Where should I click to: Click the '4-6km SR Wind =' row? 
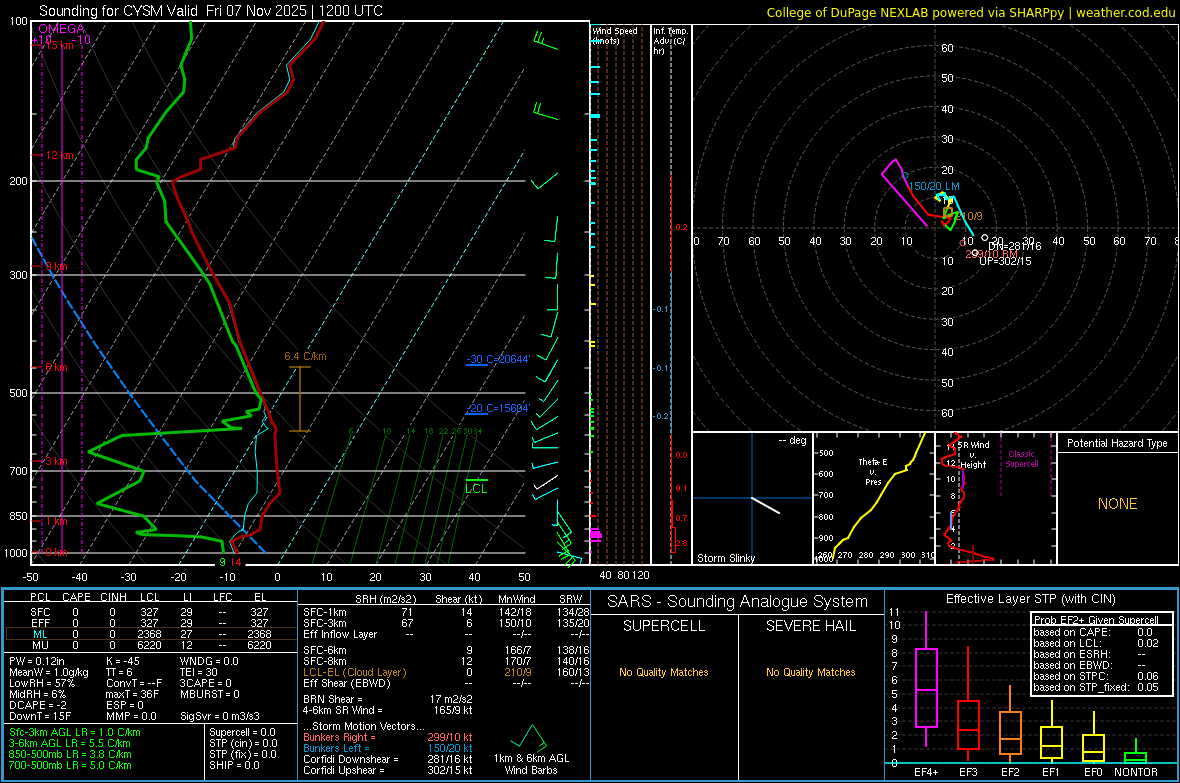(388, 710)
